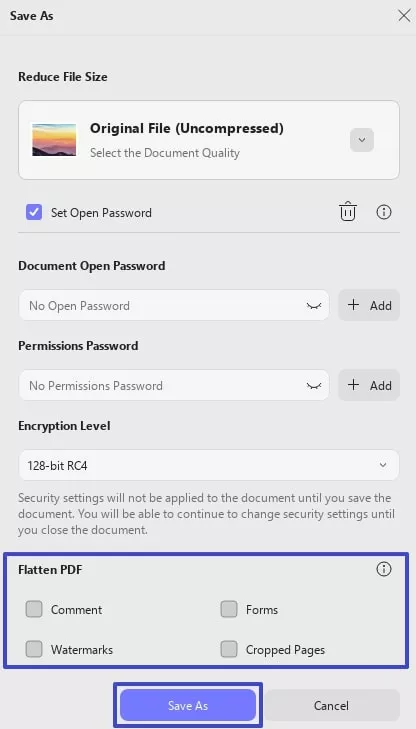Click info icon next to Set Open Password
The image size is (416, 729).
click(x=383, y=212)
